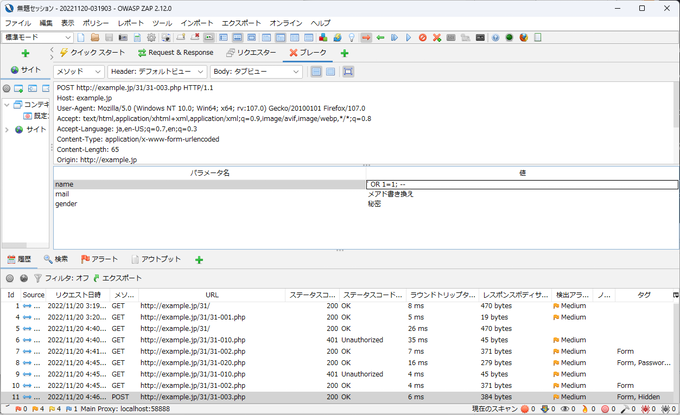The width and height of the screenshot is (680, 415).
Task: Click the history table column options button
Action: [676, 295]
